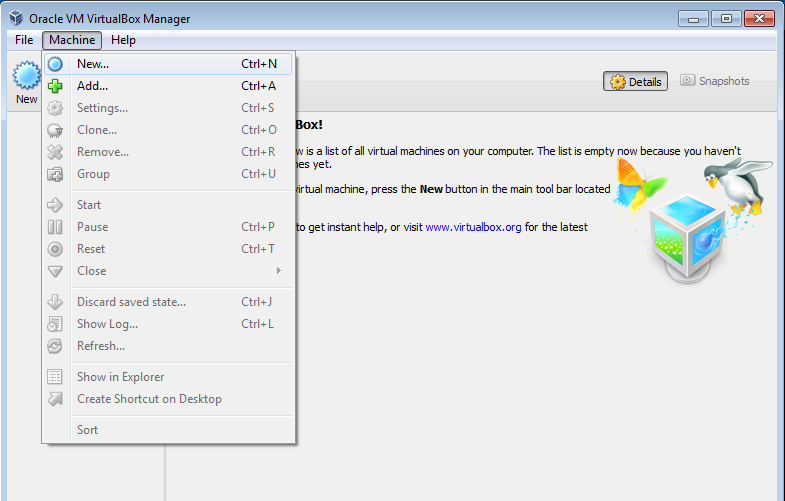
Task: Expand the Close submenu arrow
Action: pyautogui.click(x=279, y=271)
